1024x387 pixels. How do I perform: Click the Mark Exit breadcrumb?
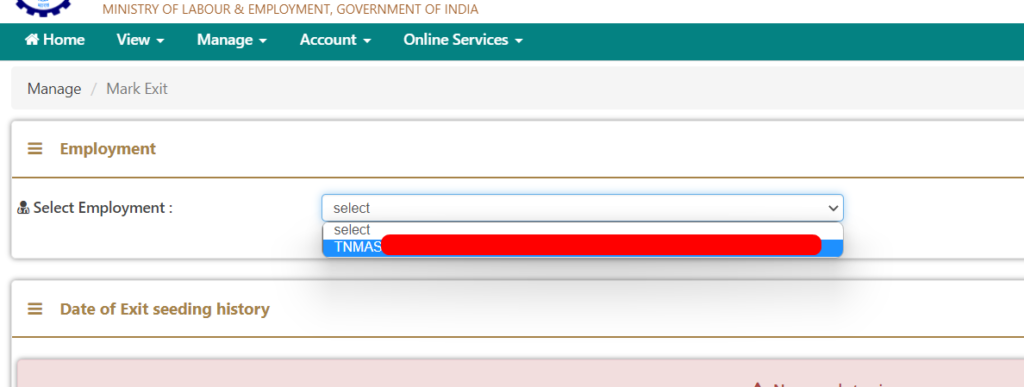[137, 89]
